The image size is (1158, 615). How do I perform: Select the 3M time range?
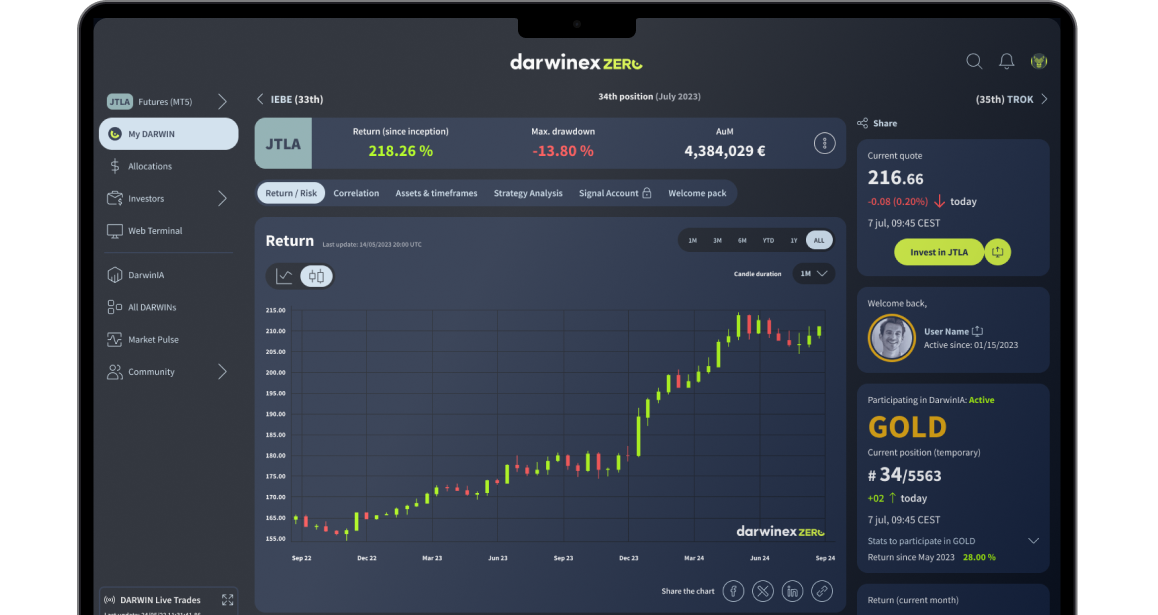point(717,241)
